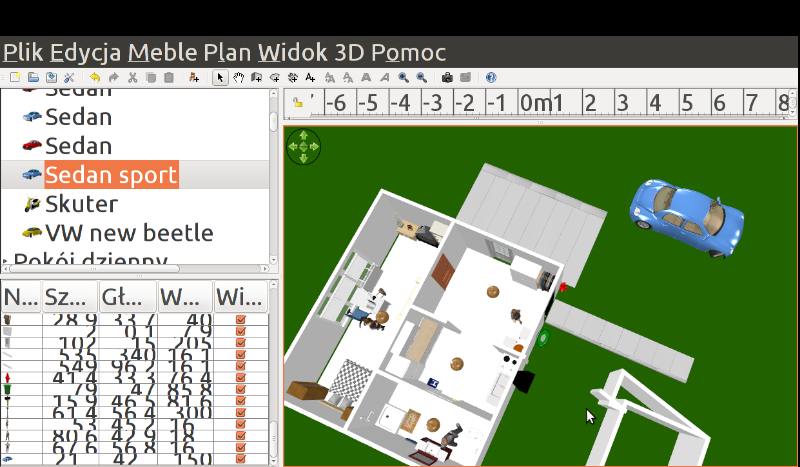Click the blue sports car in 3D view
800x467 pixels.
click(x=686, y=212)
